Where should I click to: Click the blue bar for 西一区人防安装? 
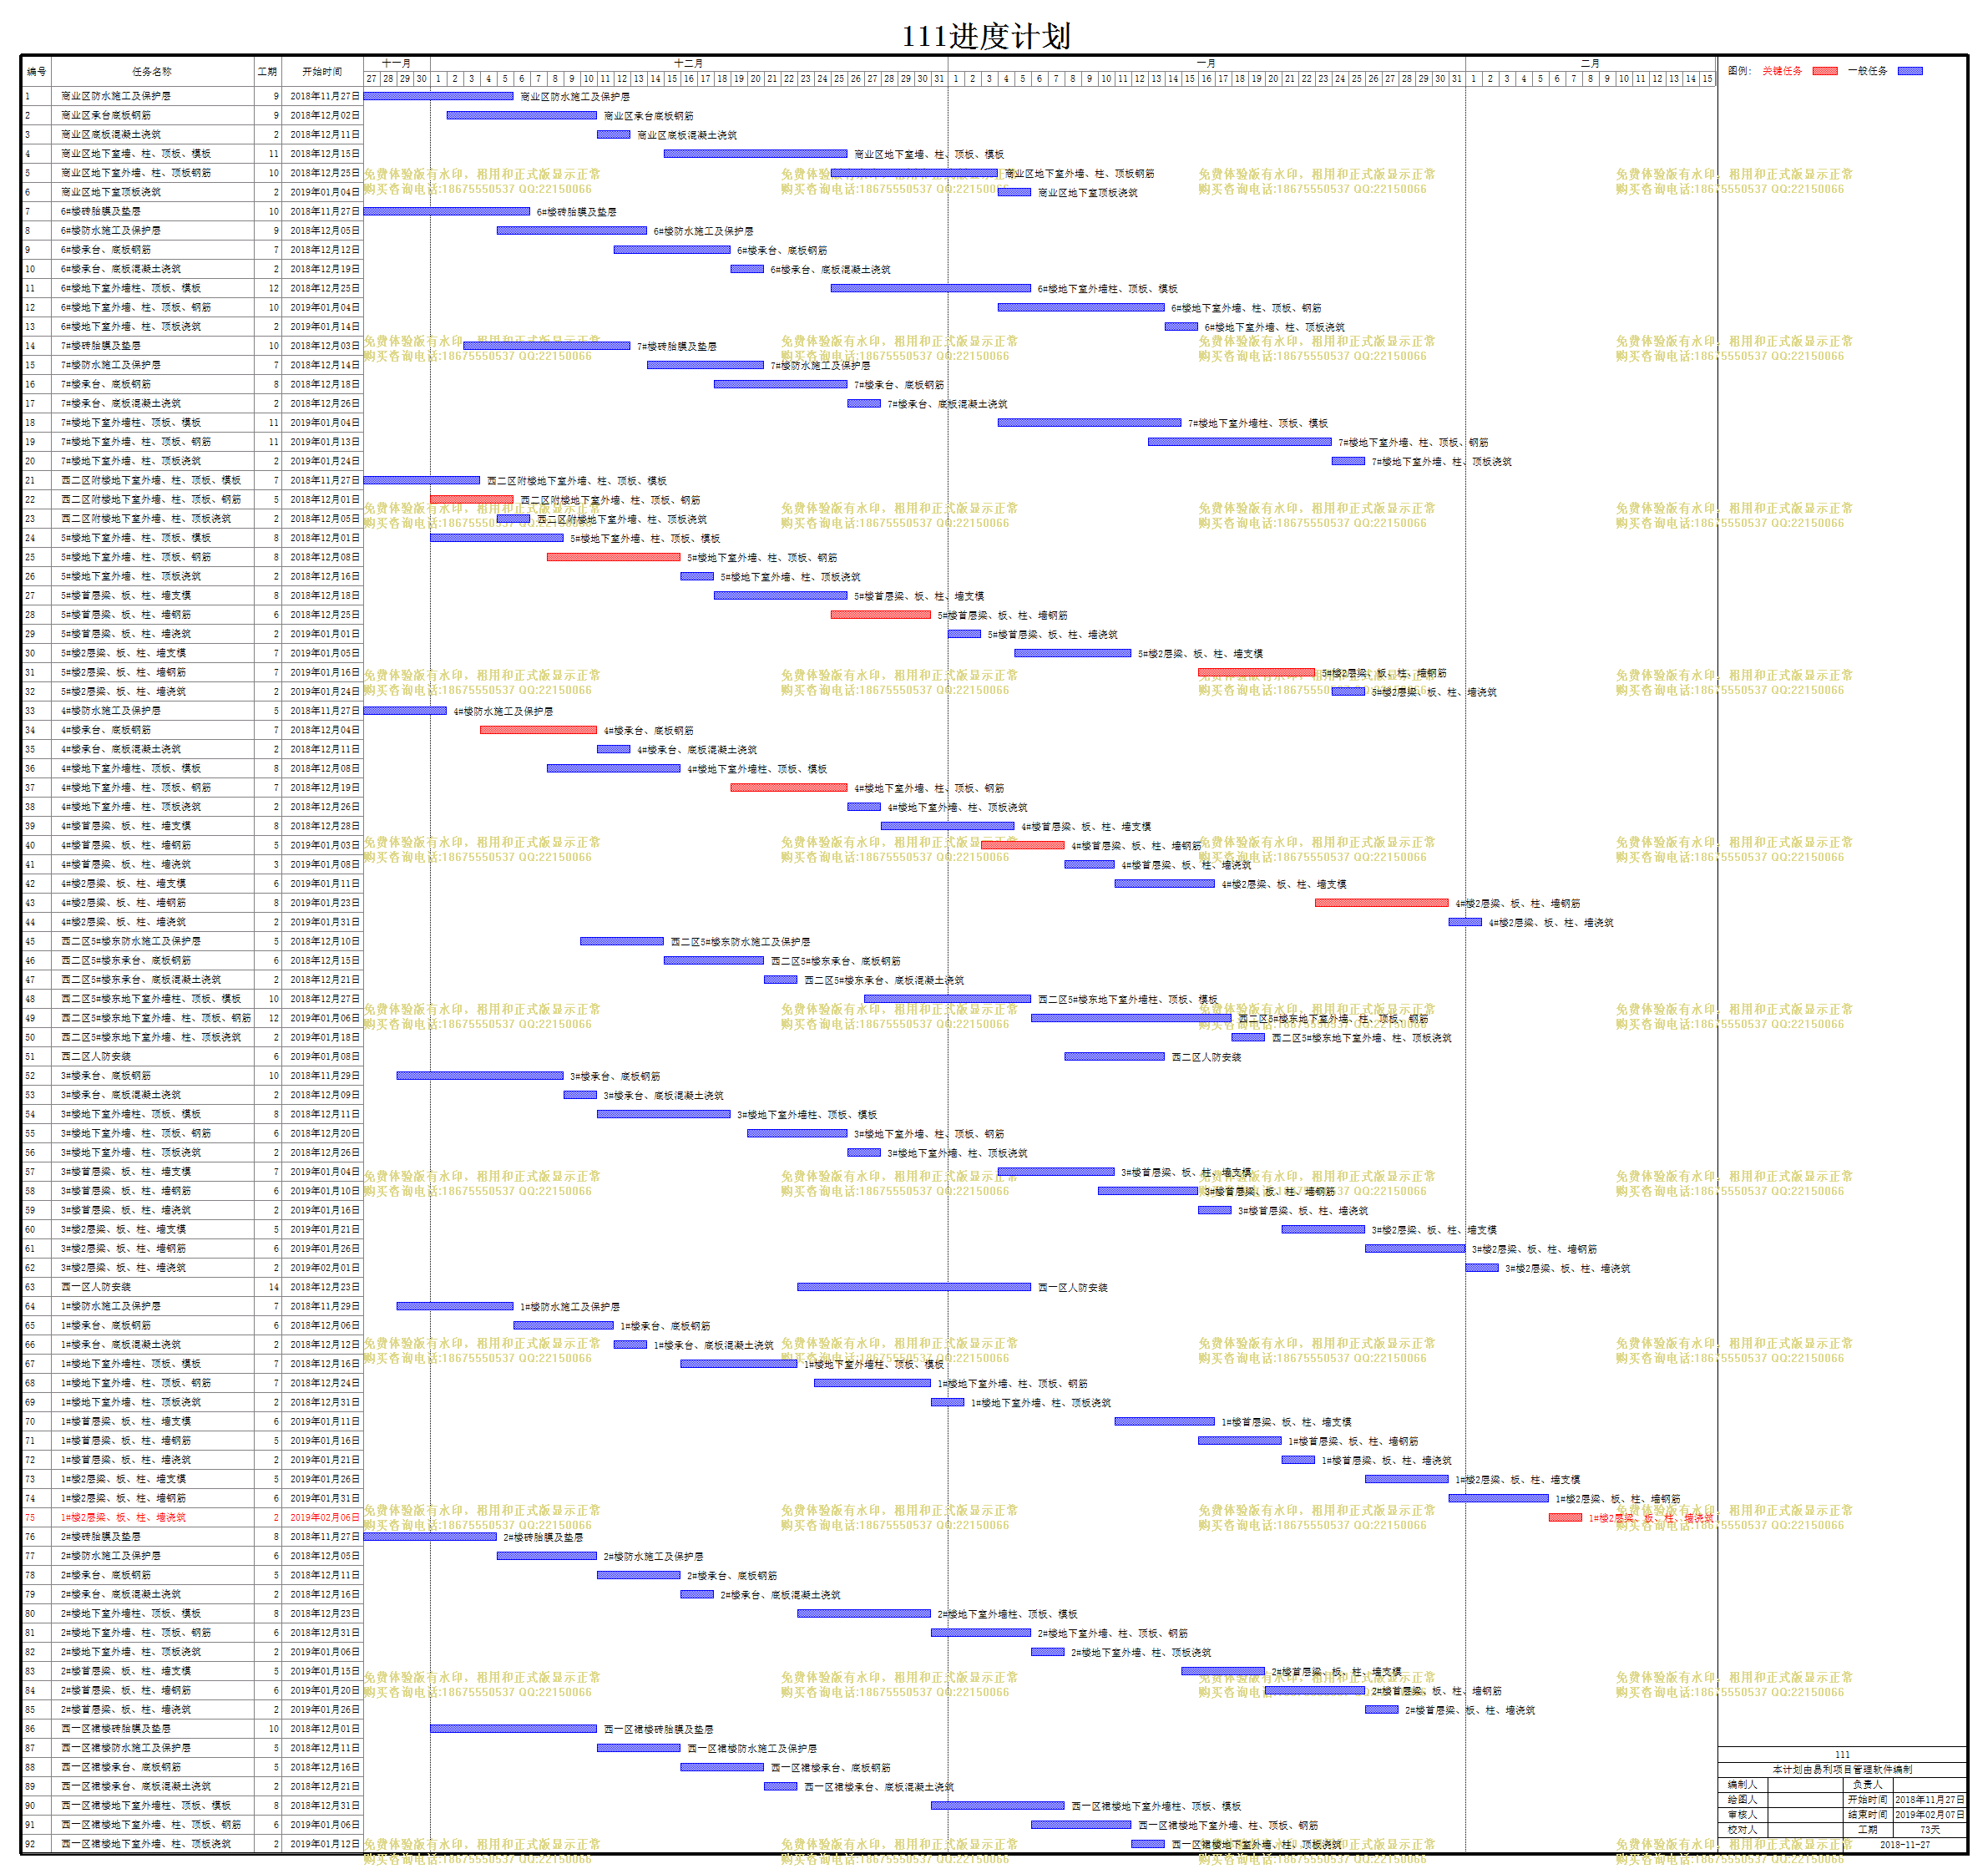click(914, 1287)
